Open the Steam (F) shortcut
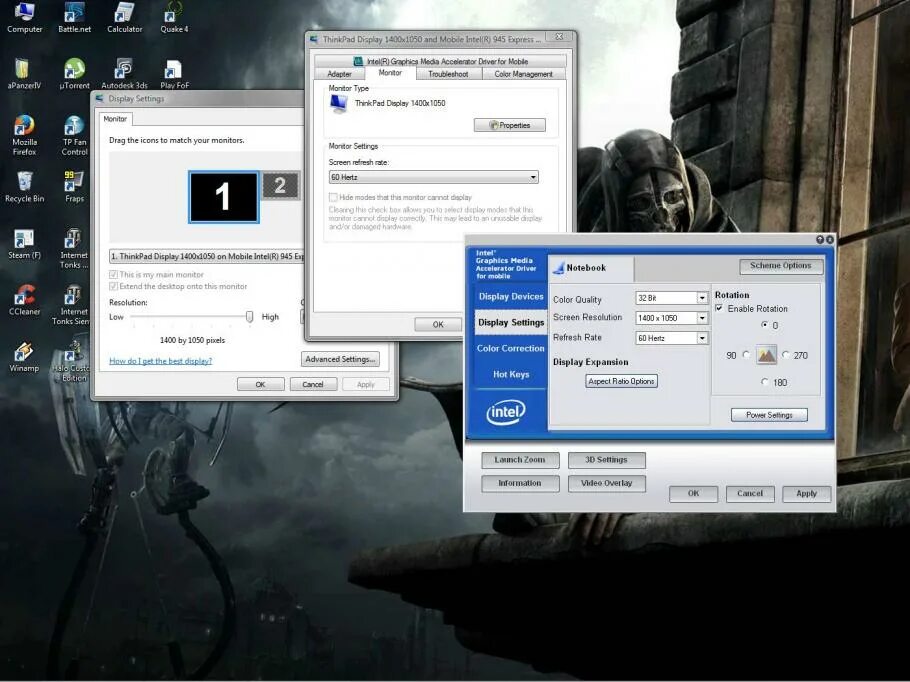Screen dimensions: 910x682 tap(24, 243)
